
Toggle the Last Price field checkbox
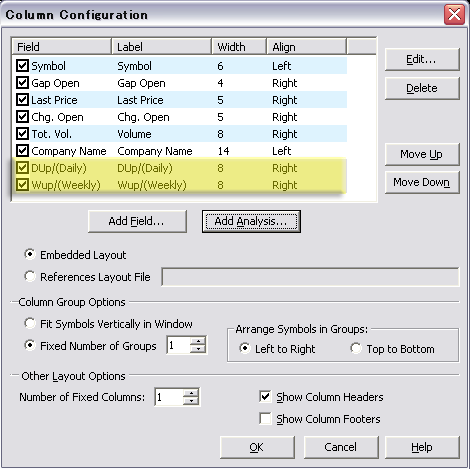(22, 99)
